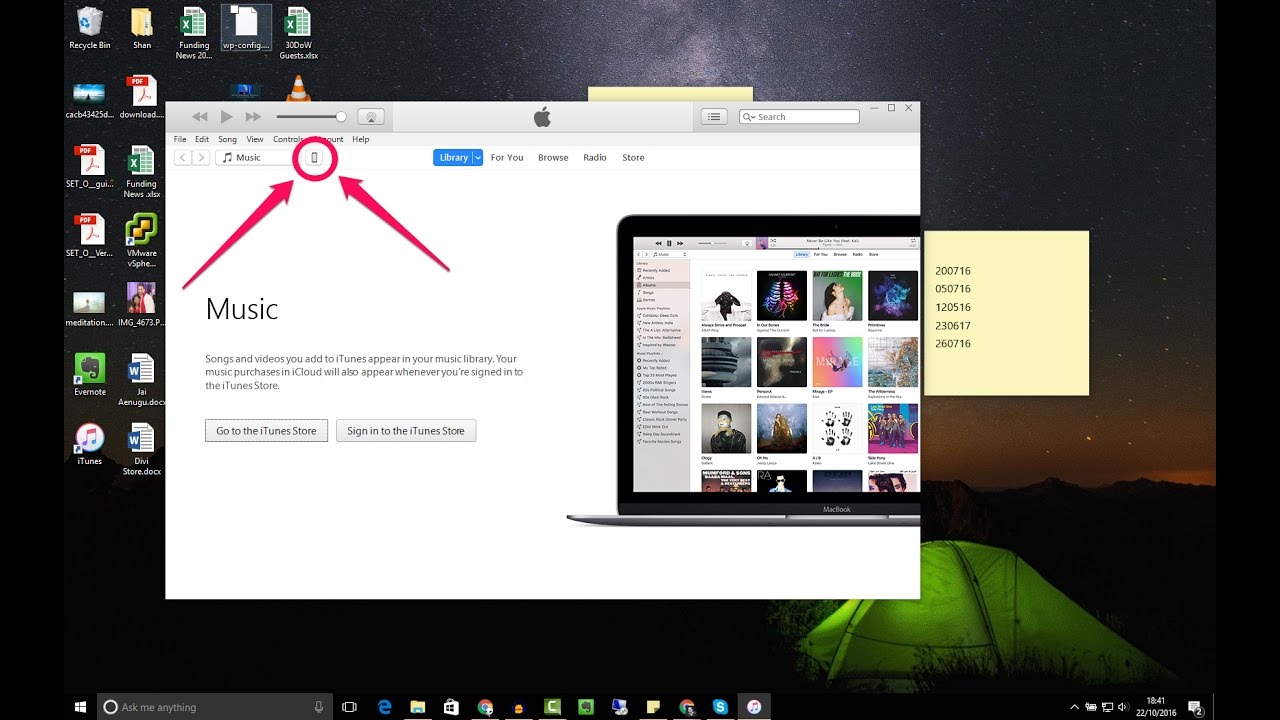This screenshot has width=1280, height=720.
Task: Go back with the iTunes back chevron
Action: click(183, 158)
